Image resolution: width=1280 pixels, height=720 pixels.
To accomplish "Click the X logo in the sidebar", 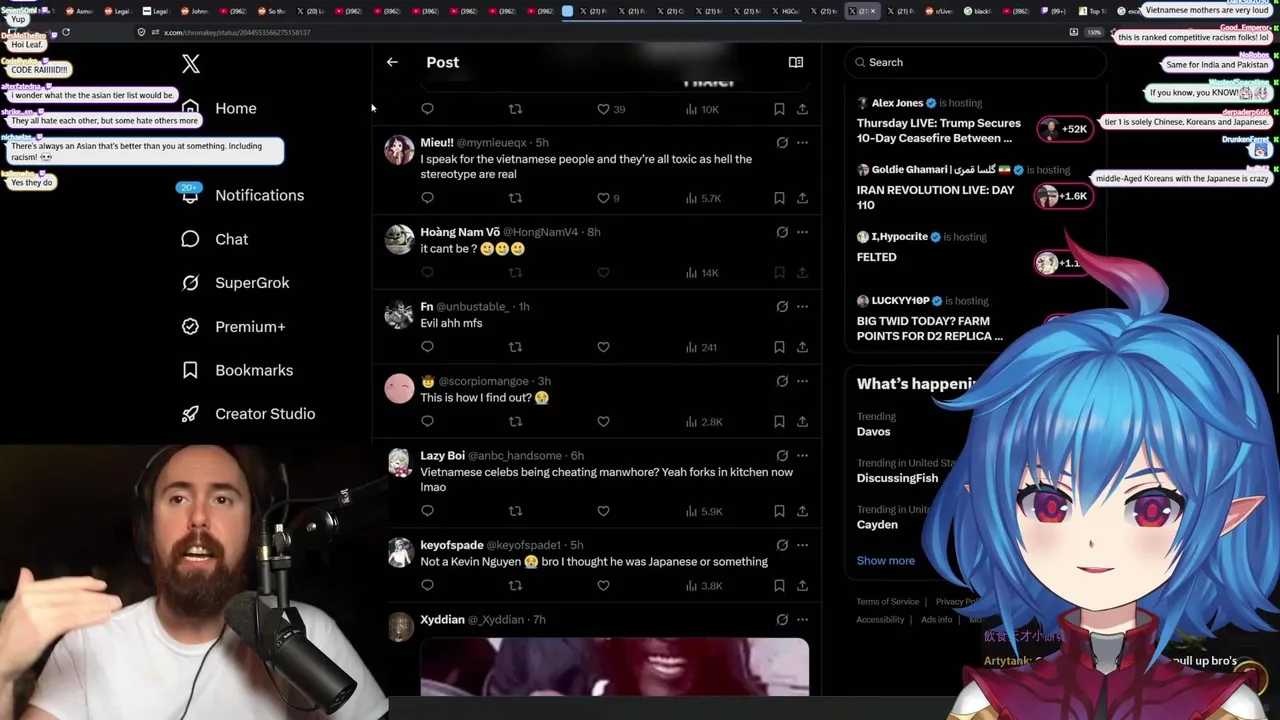I will (191, 64).
